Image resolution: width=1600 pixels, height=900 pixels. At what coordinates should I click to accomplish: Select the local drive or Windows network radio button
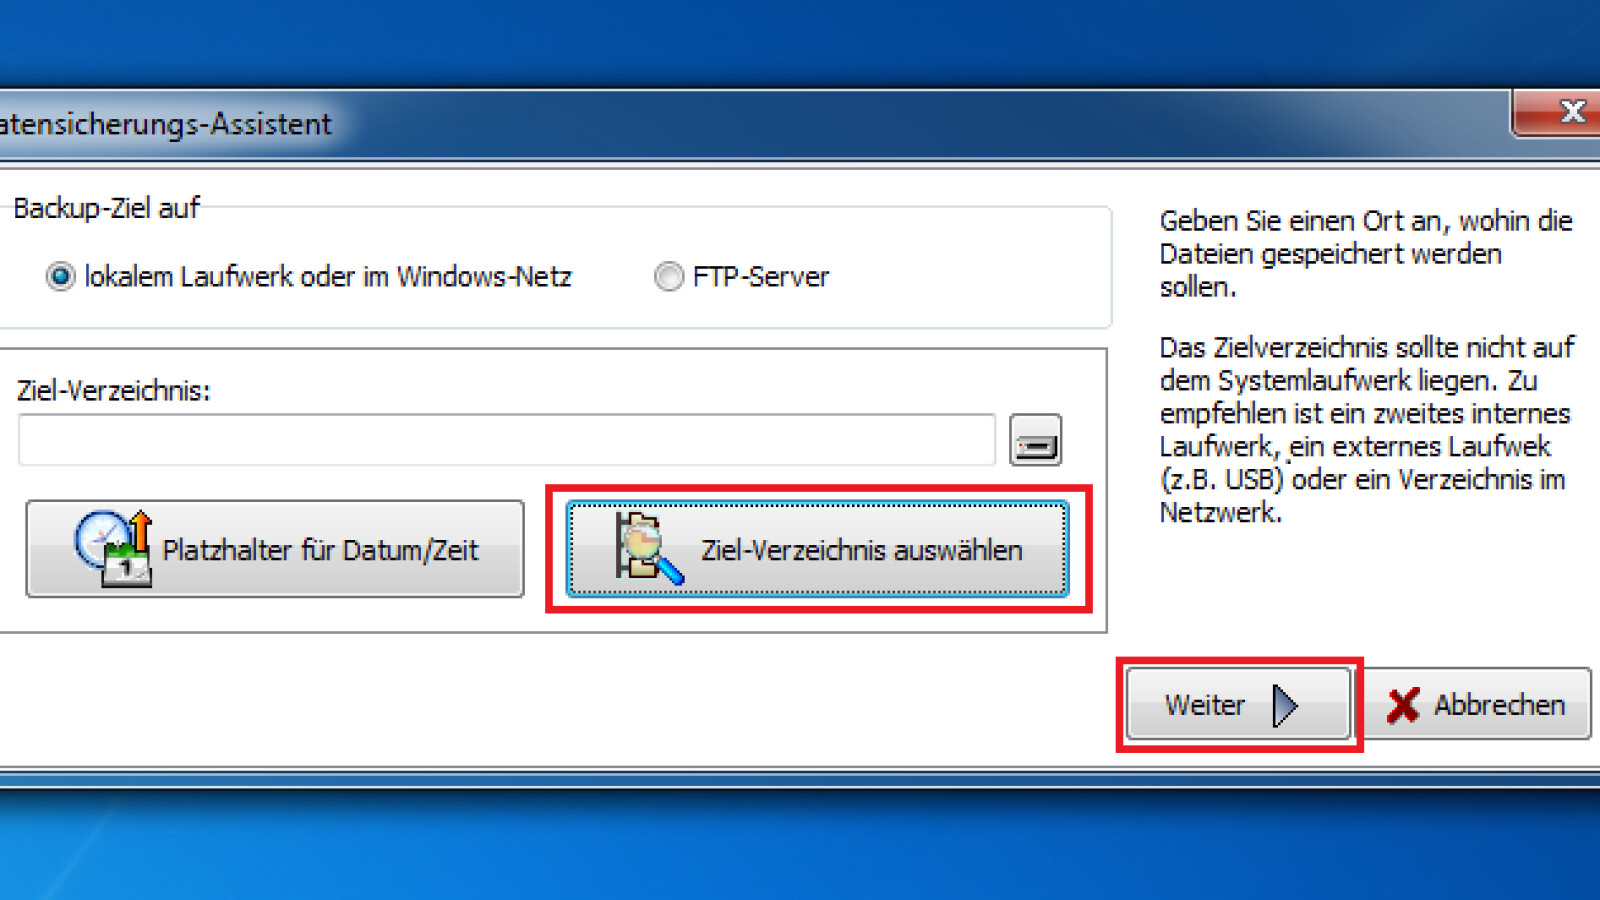pyautogui.click(x=60, y=276)
